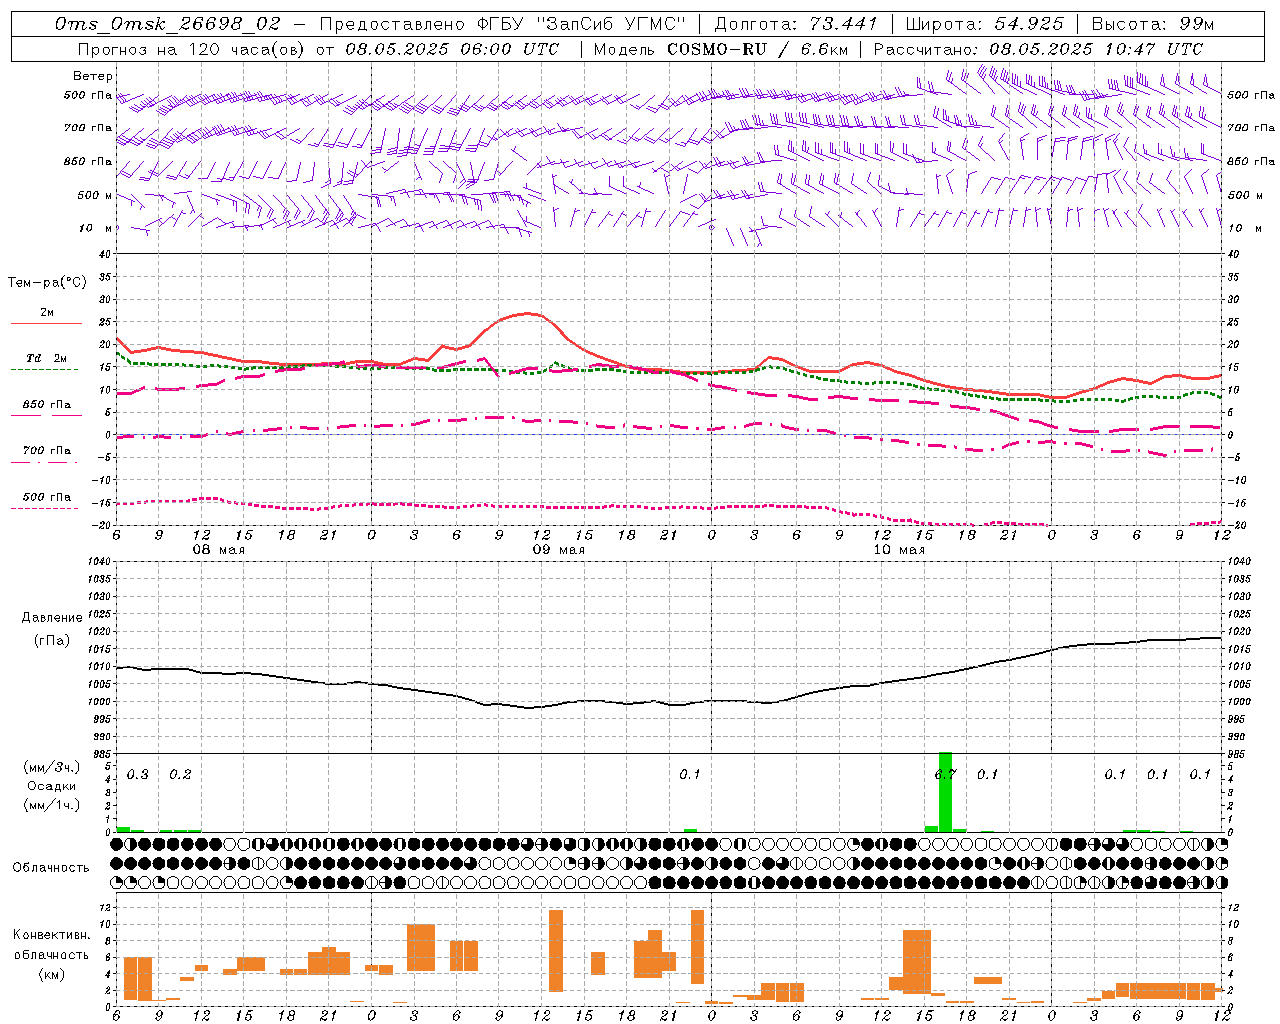Click the '(мм/3ч.)' unit label
This screenshot has width=1280, height=1024.
51,767
